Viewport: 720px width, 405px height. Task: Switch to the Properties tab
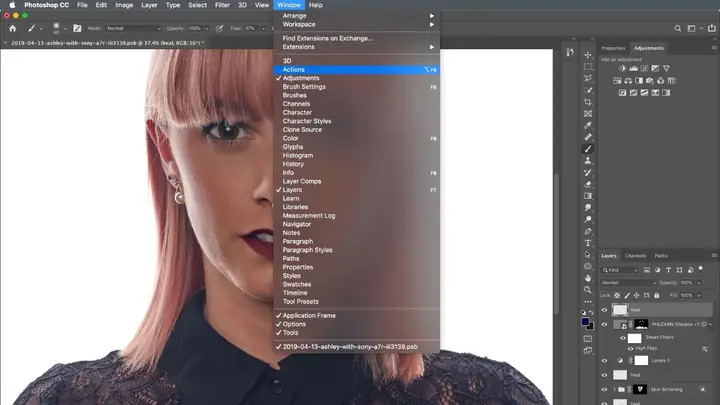pos(613,48)
